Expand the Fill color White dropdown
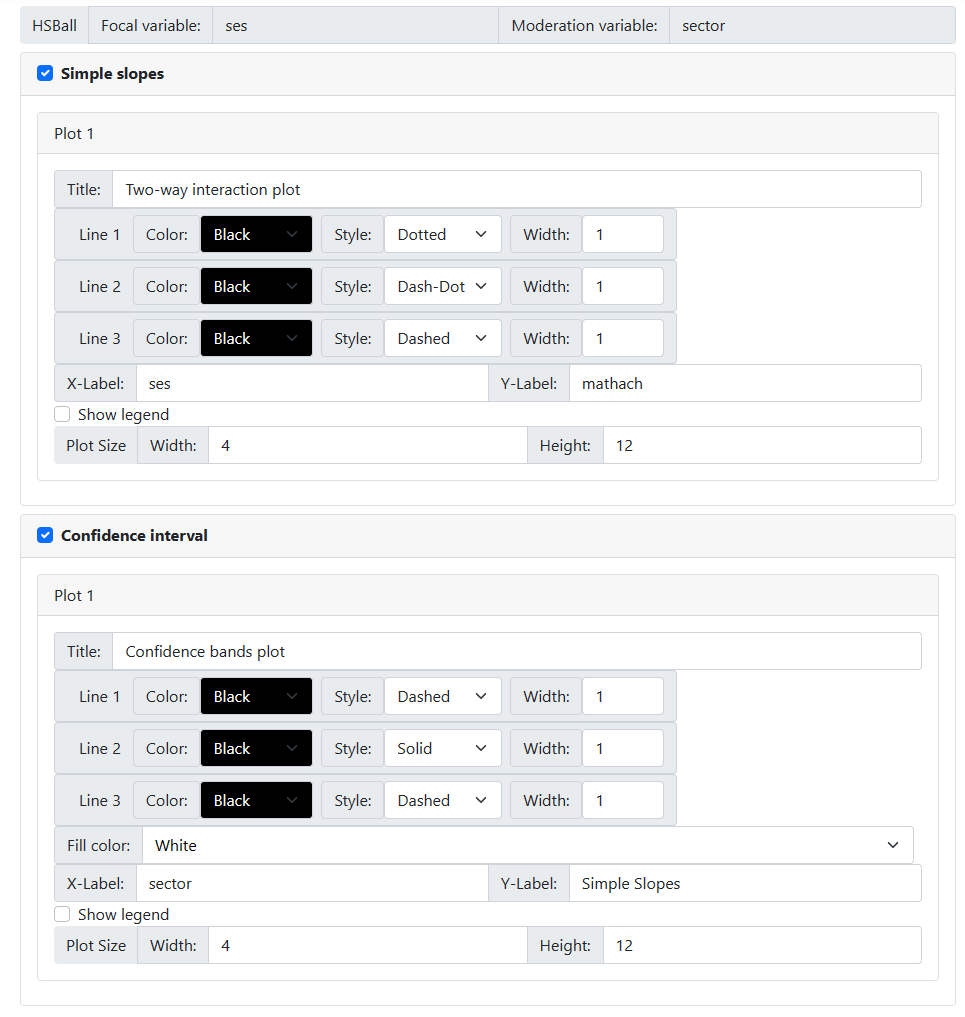The width and height of the screenshot is (965, 1017). (527, 846)
